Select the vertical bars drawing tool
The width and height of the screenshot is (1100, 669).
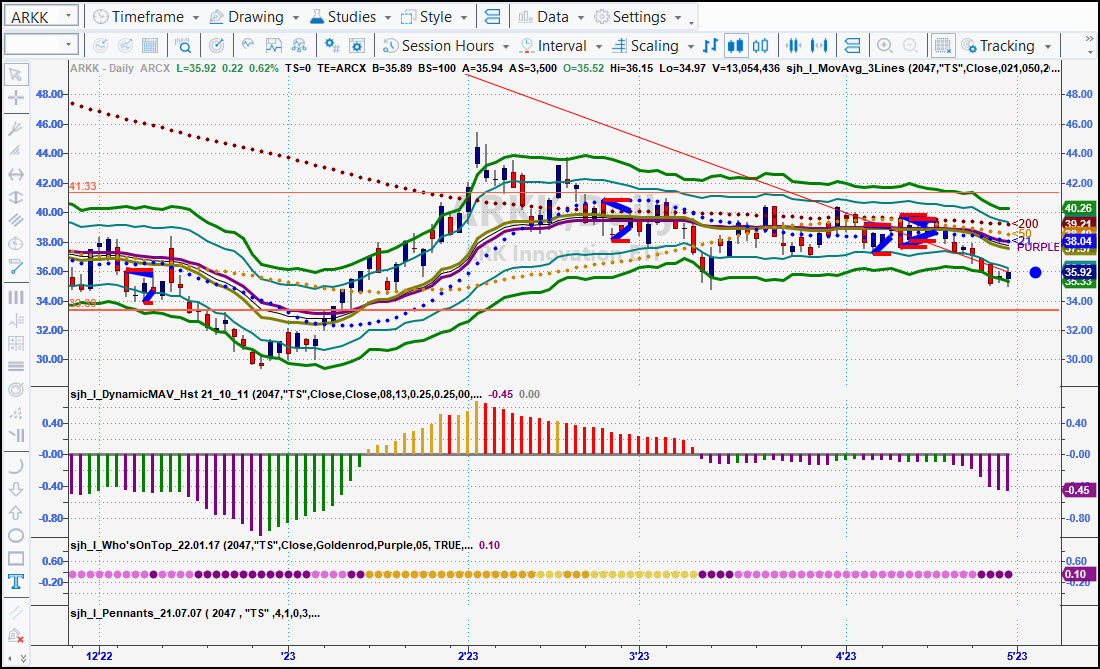pos(15,297)
